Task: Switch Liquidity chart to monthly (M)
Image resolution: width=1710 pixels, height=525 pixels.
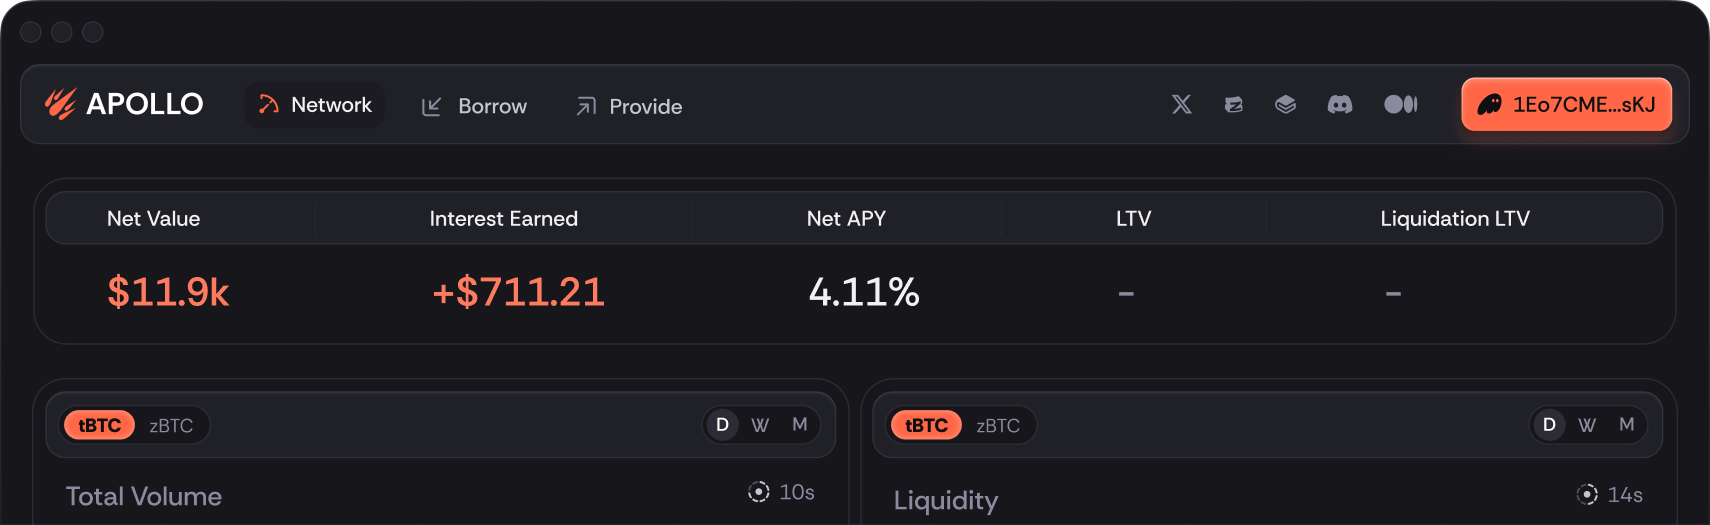Action: pyautogui.click(x=1627, y=425)
